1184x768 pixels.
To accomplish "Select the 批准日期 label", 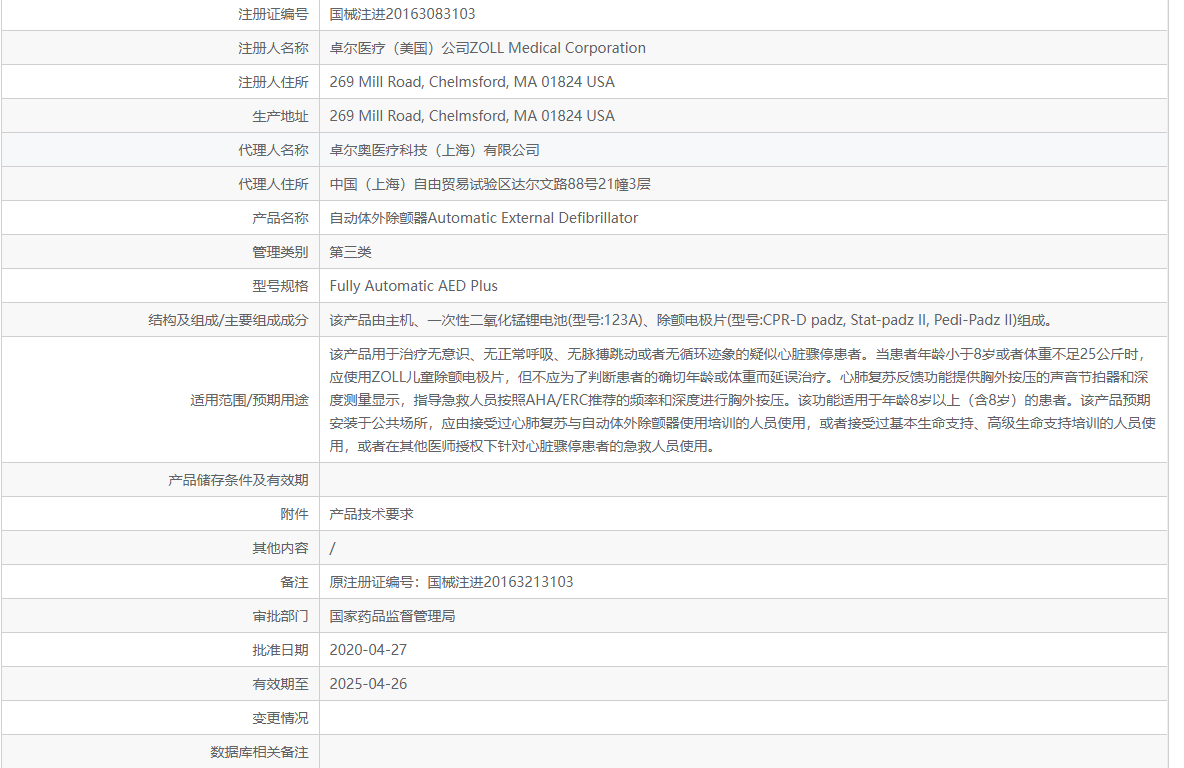I will tap(280, 650).
